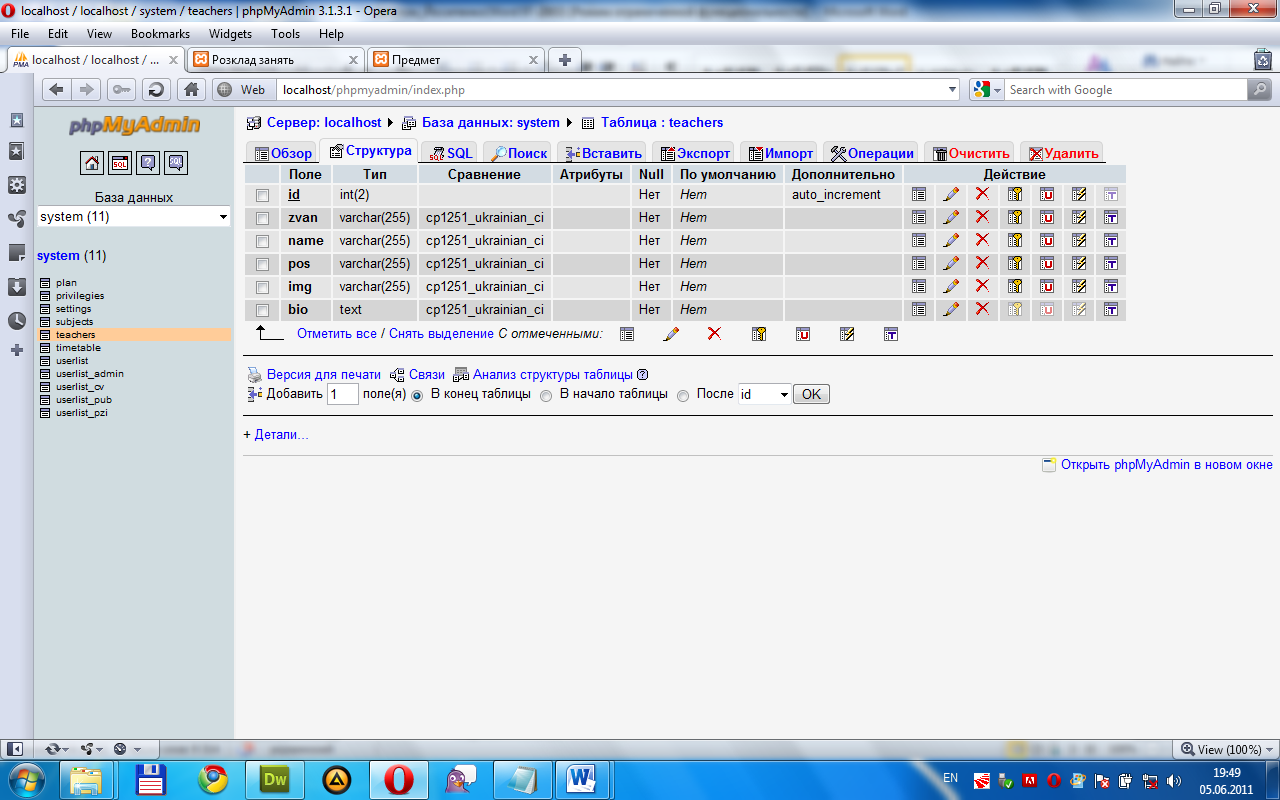Check the checkbox for img field
This screenshot has height=800, width=1280.
coord(263,287)
